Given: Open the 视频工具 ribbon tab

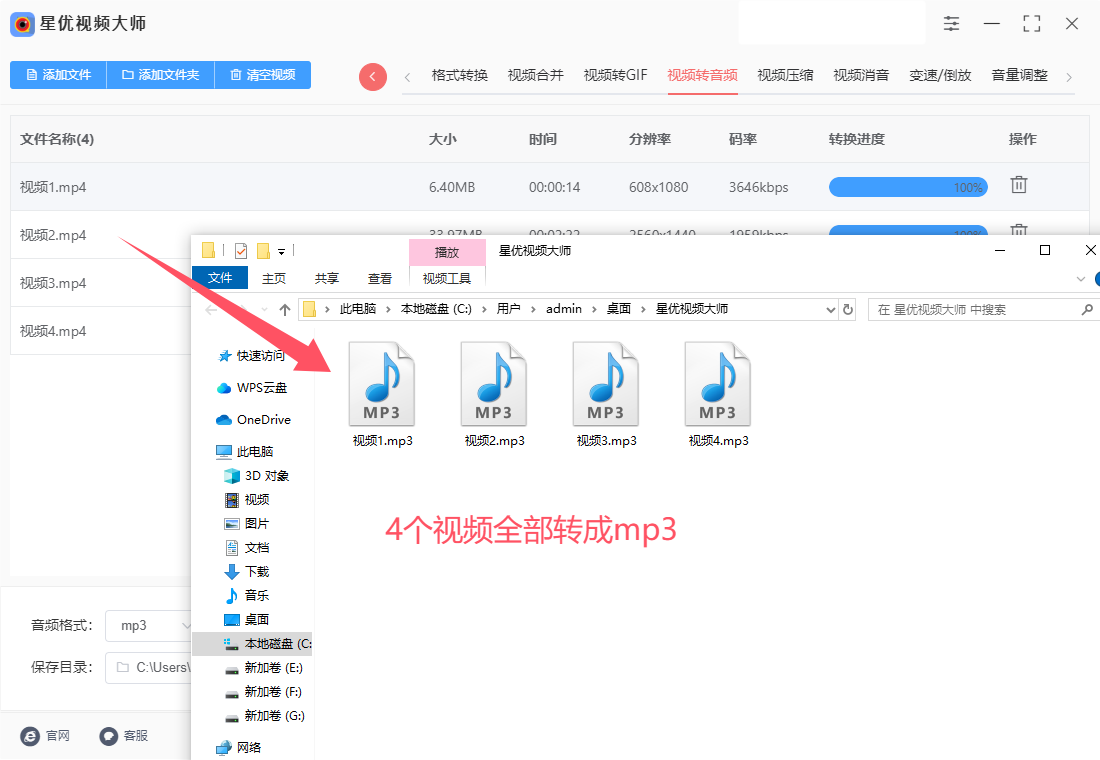Looking at the screenshot, I should pos(447,279).
